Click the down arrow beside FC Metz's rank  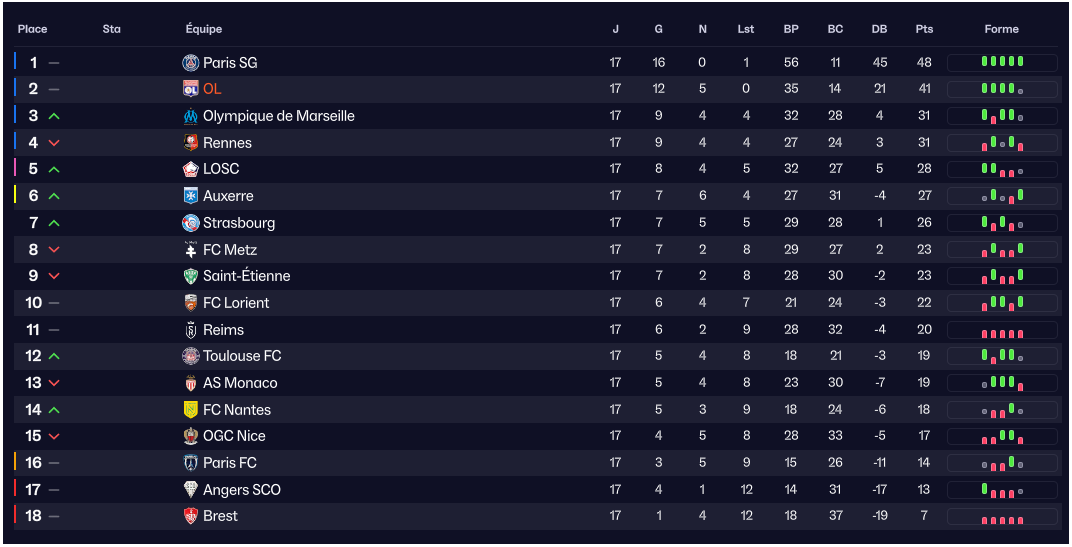tap(54, 250)
